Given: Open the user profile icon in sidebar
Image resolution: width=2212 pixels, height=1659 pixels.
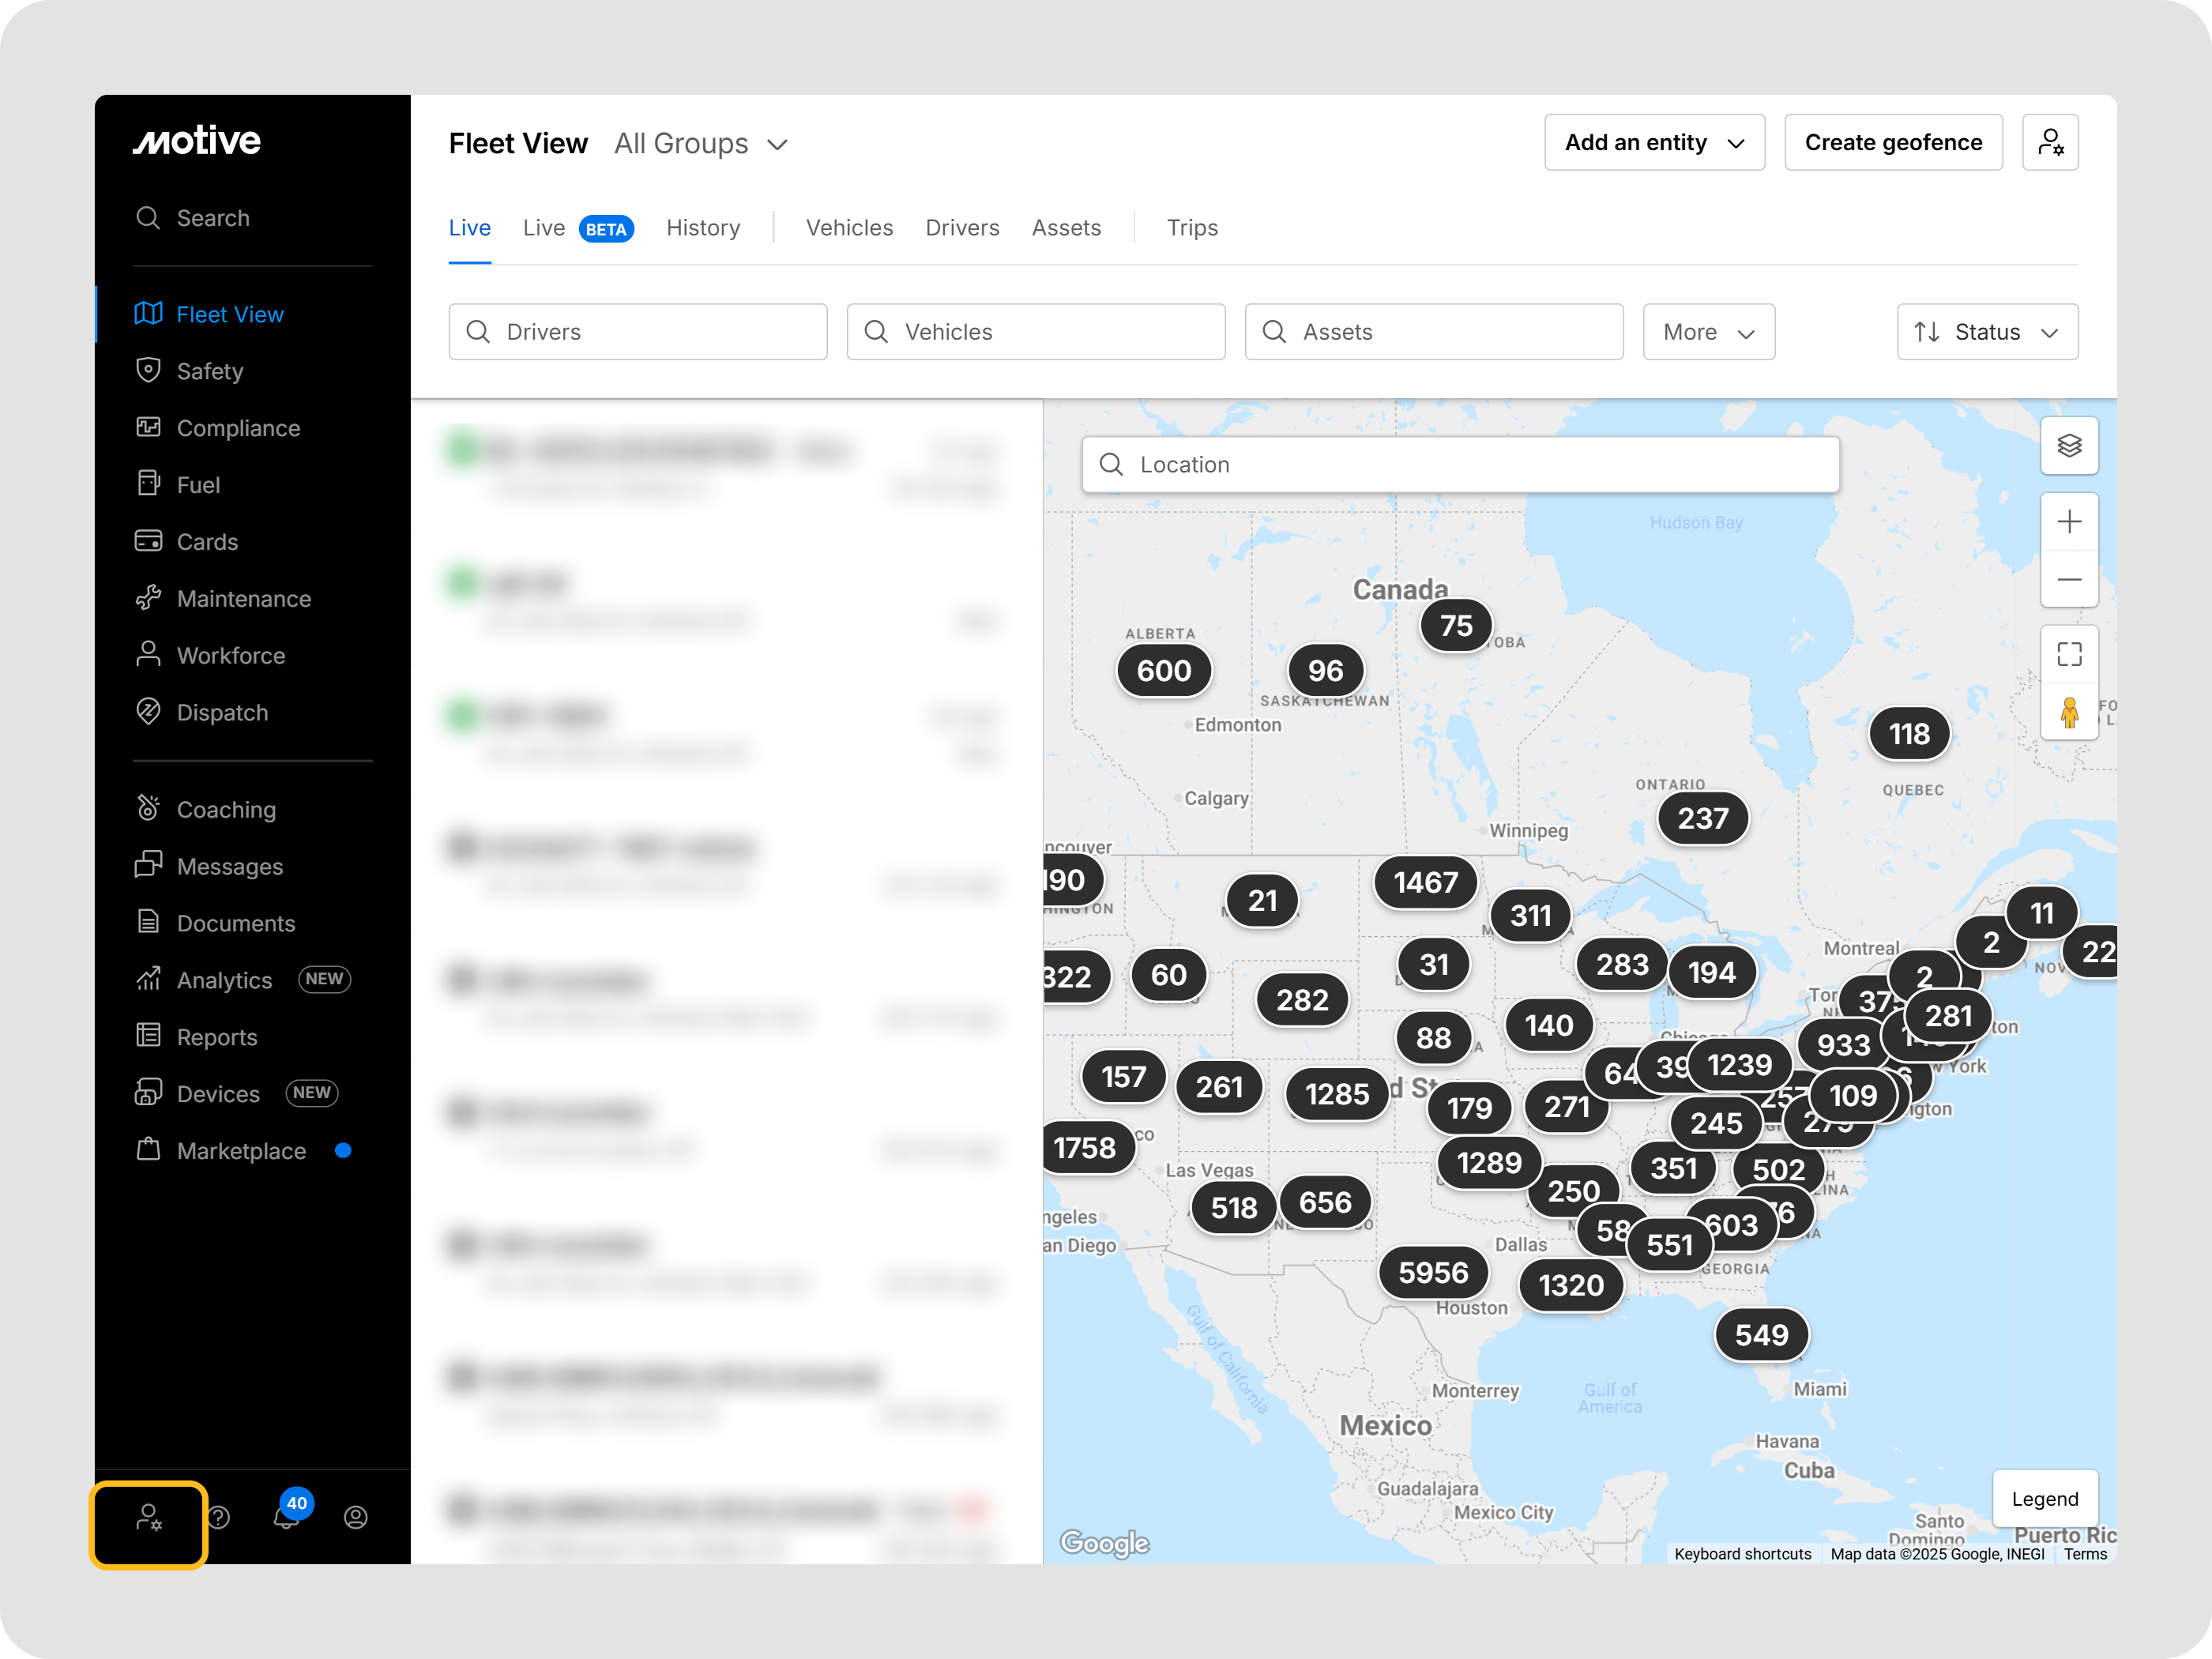Looking at the screenshot, I should click(355, 1517).
